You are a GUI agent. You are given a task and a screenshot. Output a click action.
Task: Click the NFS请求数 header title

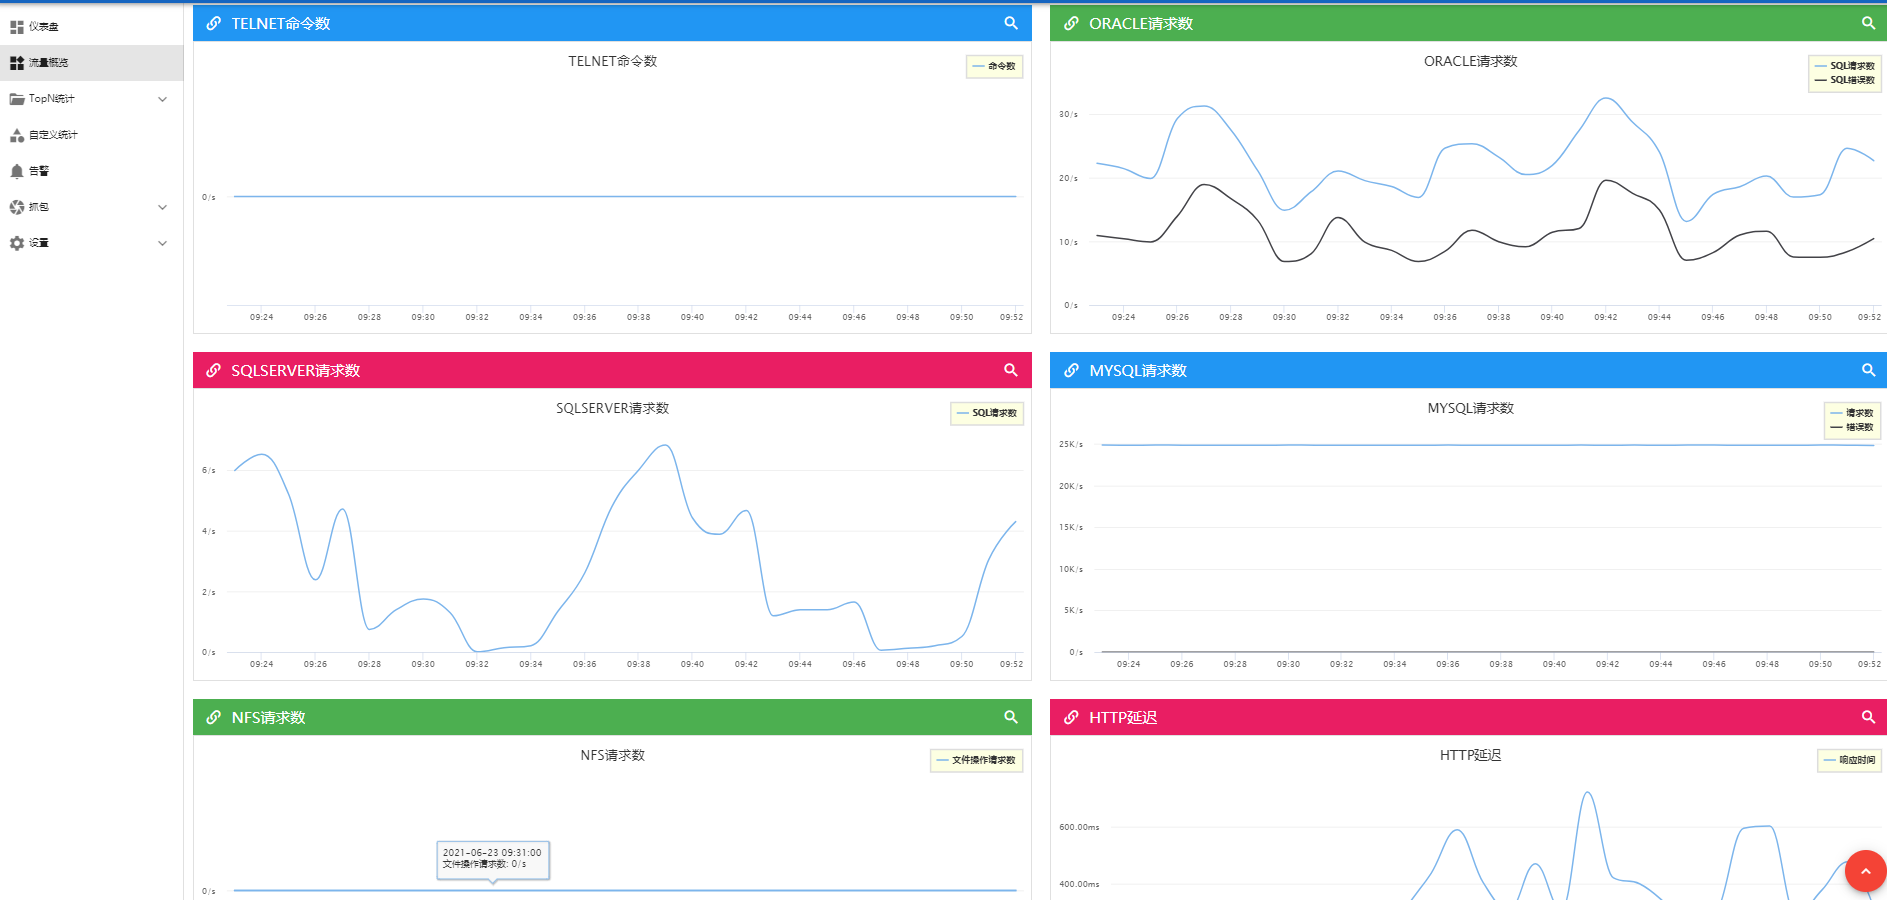[268, 717]
